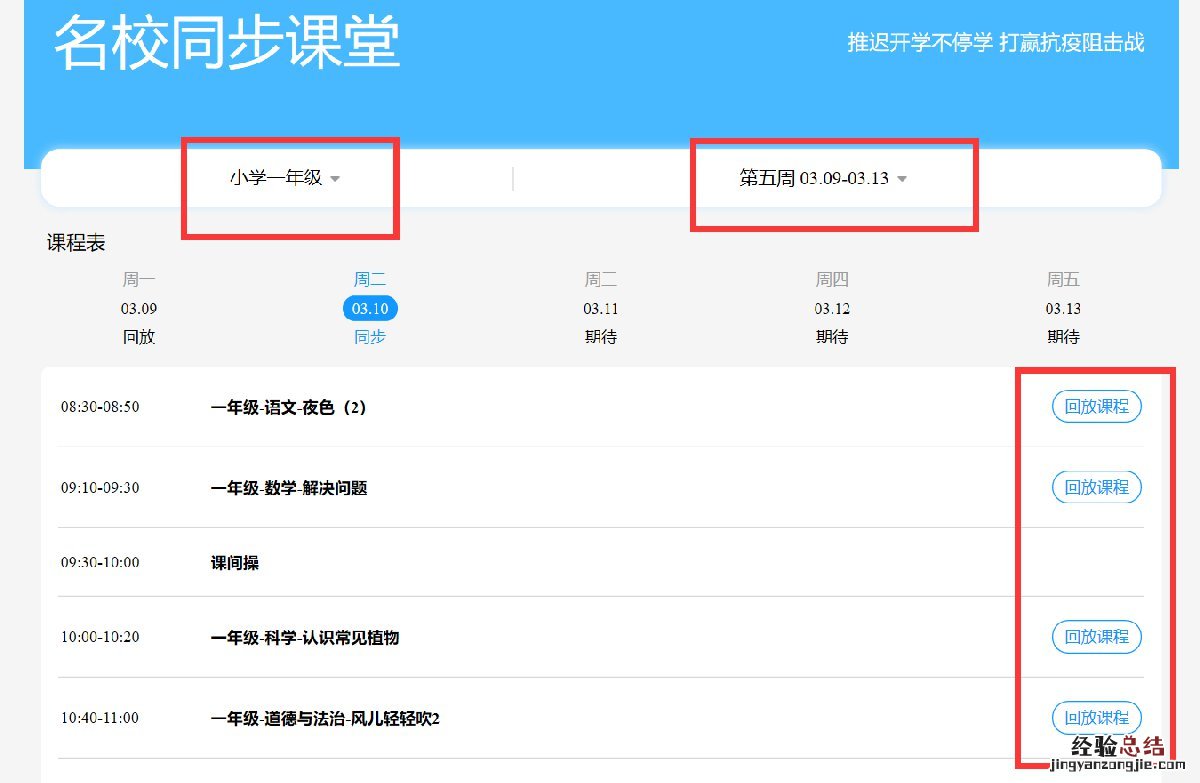This screenshot has width=1200, height=783.
Task: Click the 08:30-08:50 time slot
Action: (100, 408)
